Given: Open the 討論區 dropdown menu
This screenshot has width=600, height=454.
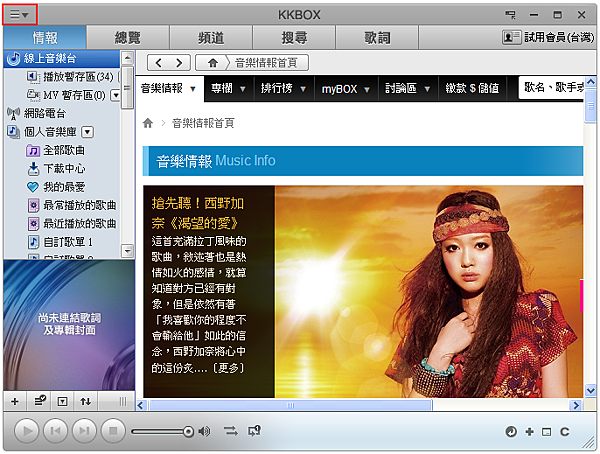Looking at the screenshot, I should tap(408, 89).
